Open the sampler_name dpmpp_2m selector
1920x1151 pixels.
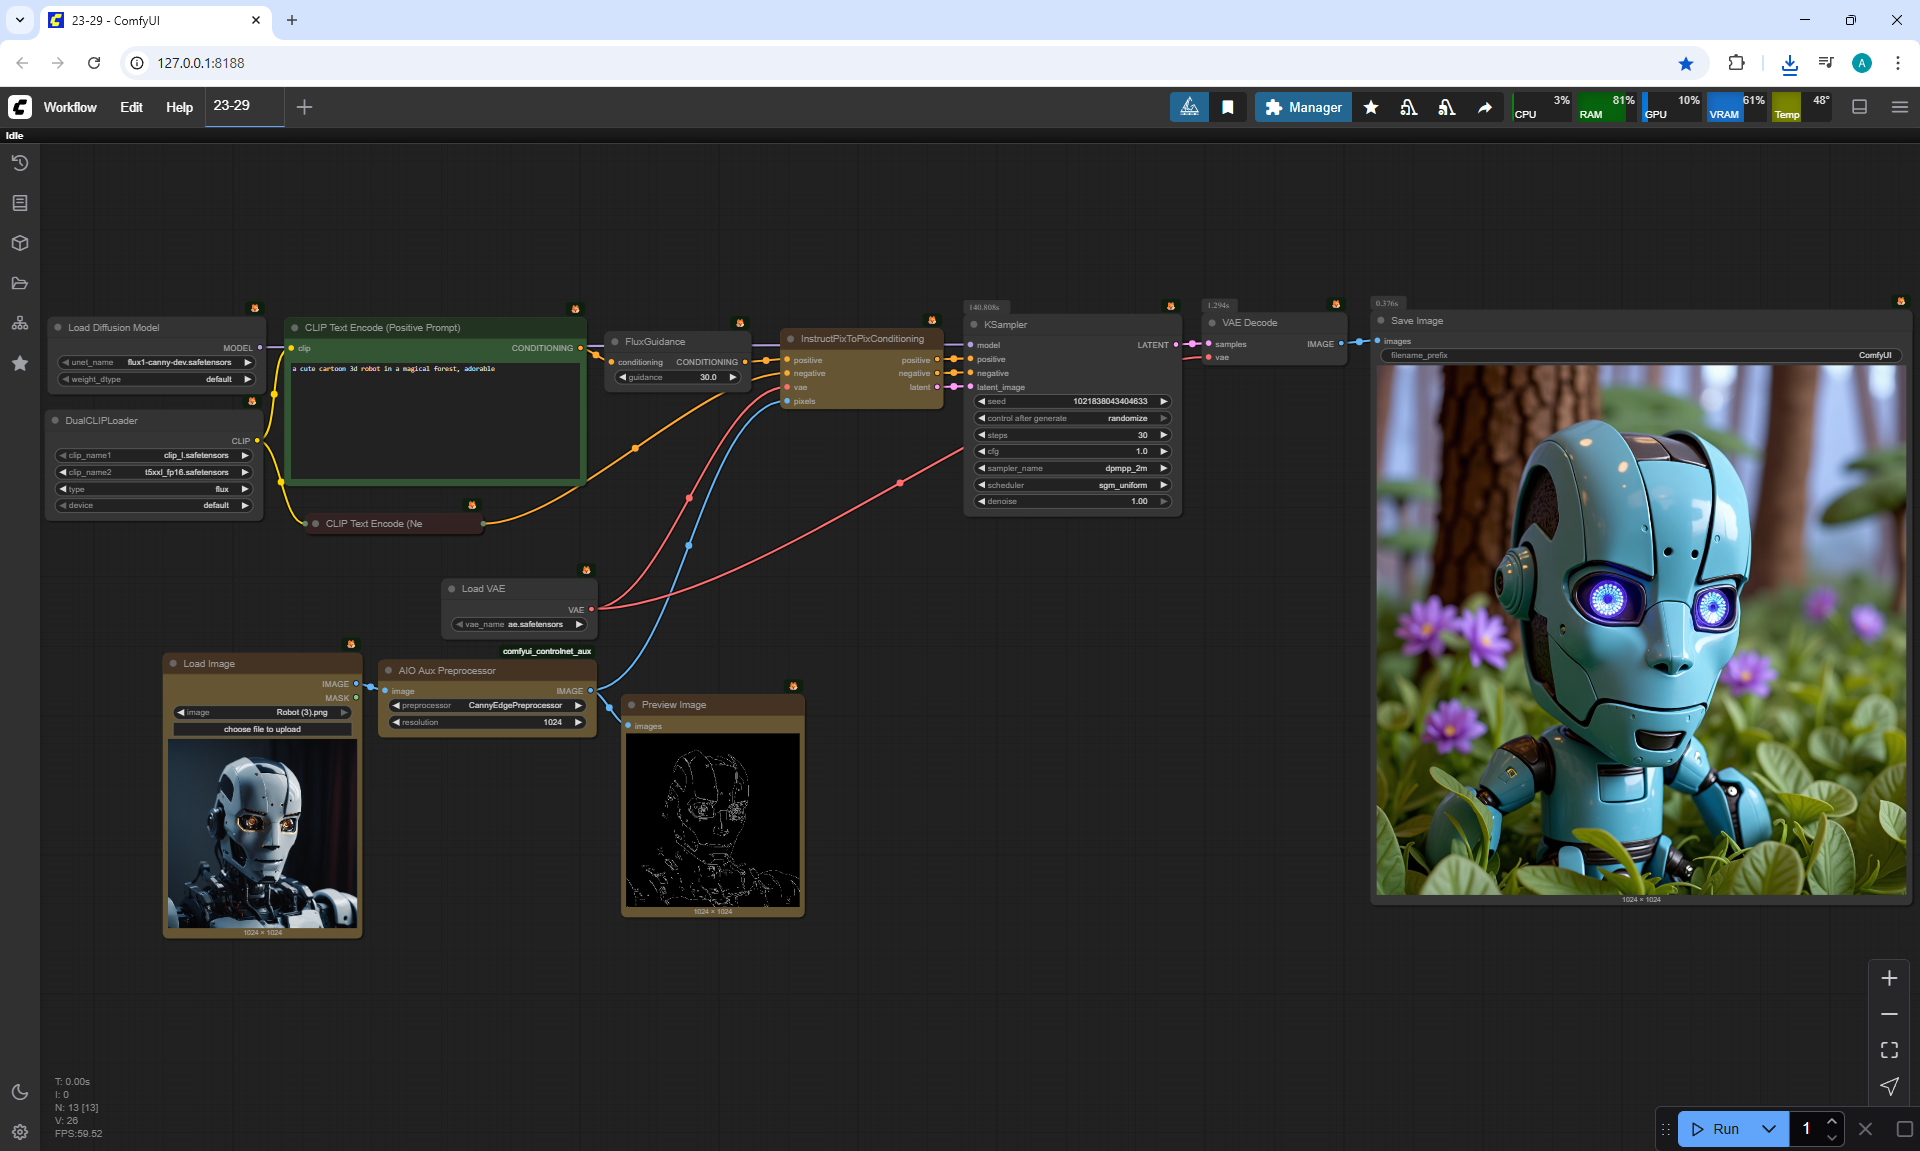pos(1072,468)
